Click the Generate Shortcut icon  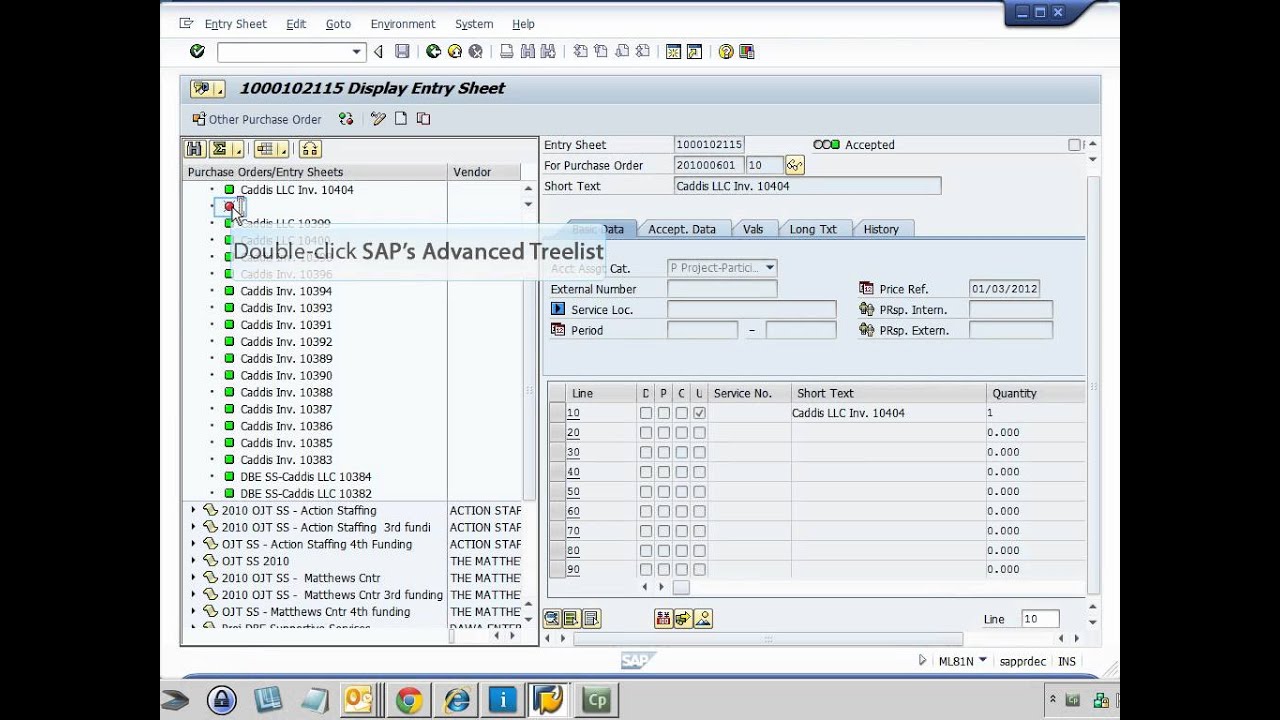coord(695,51)
